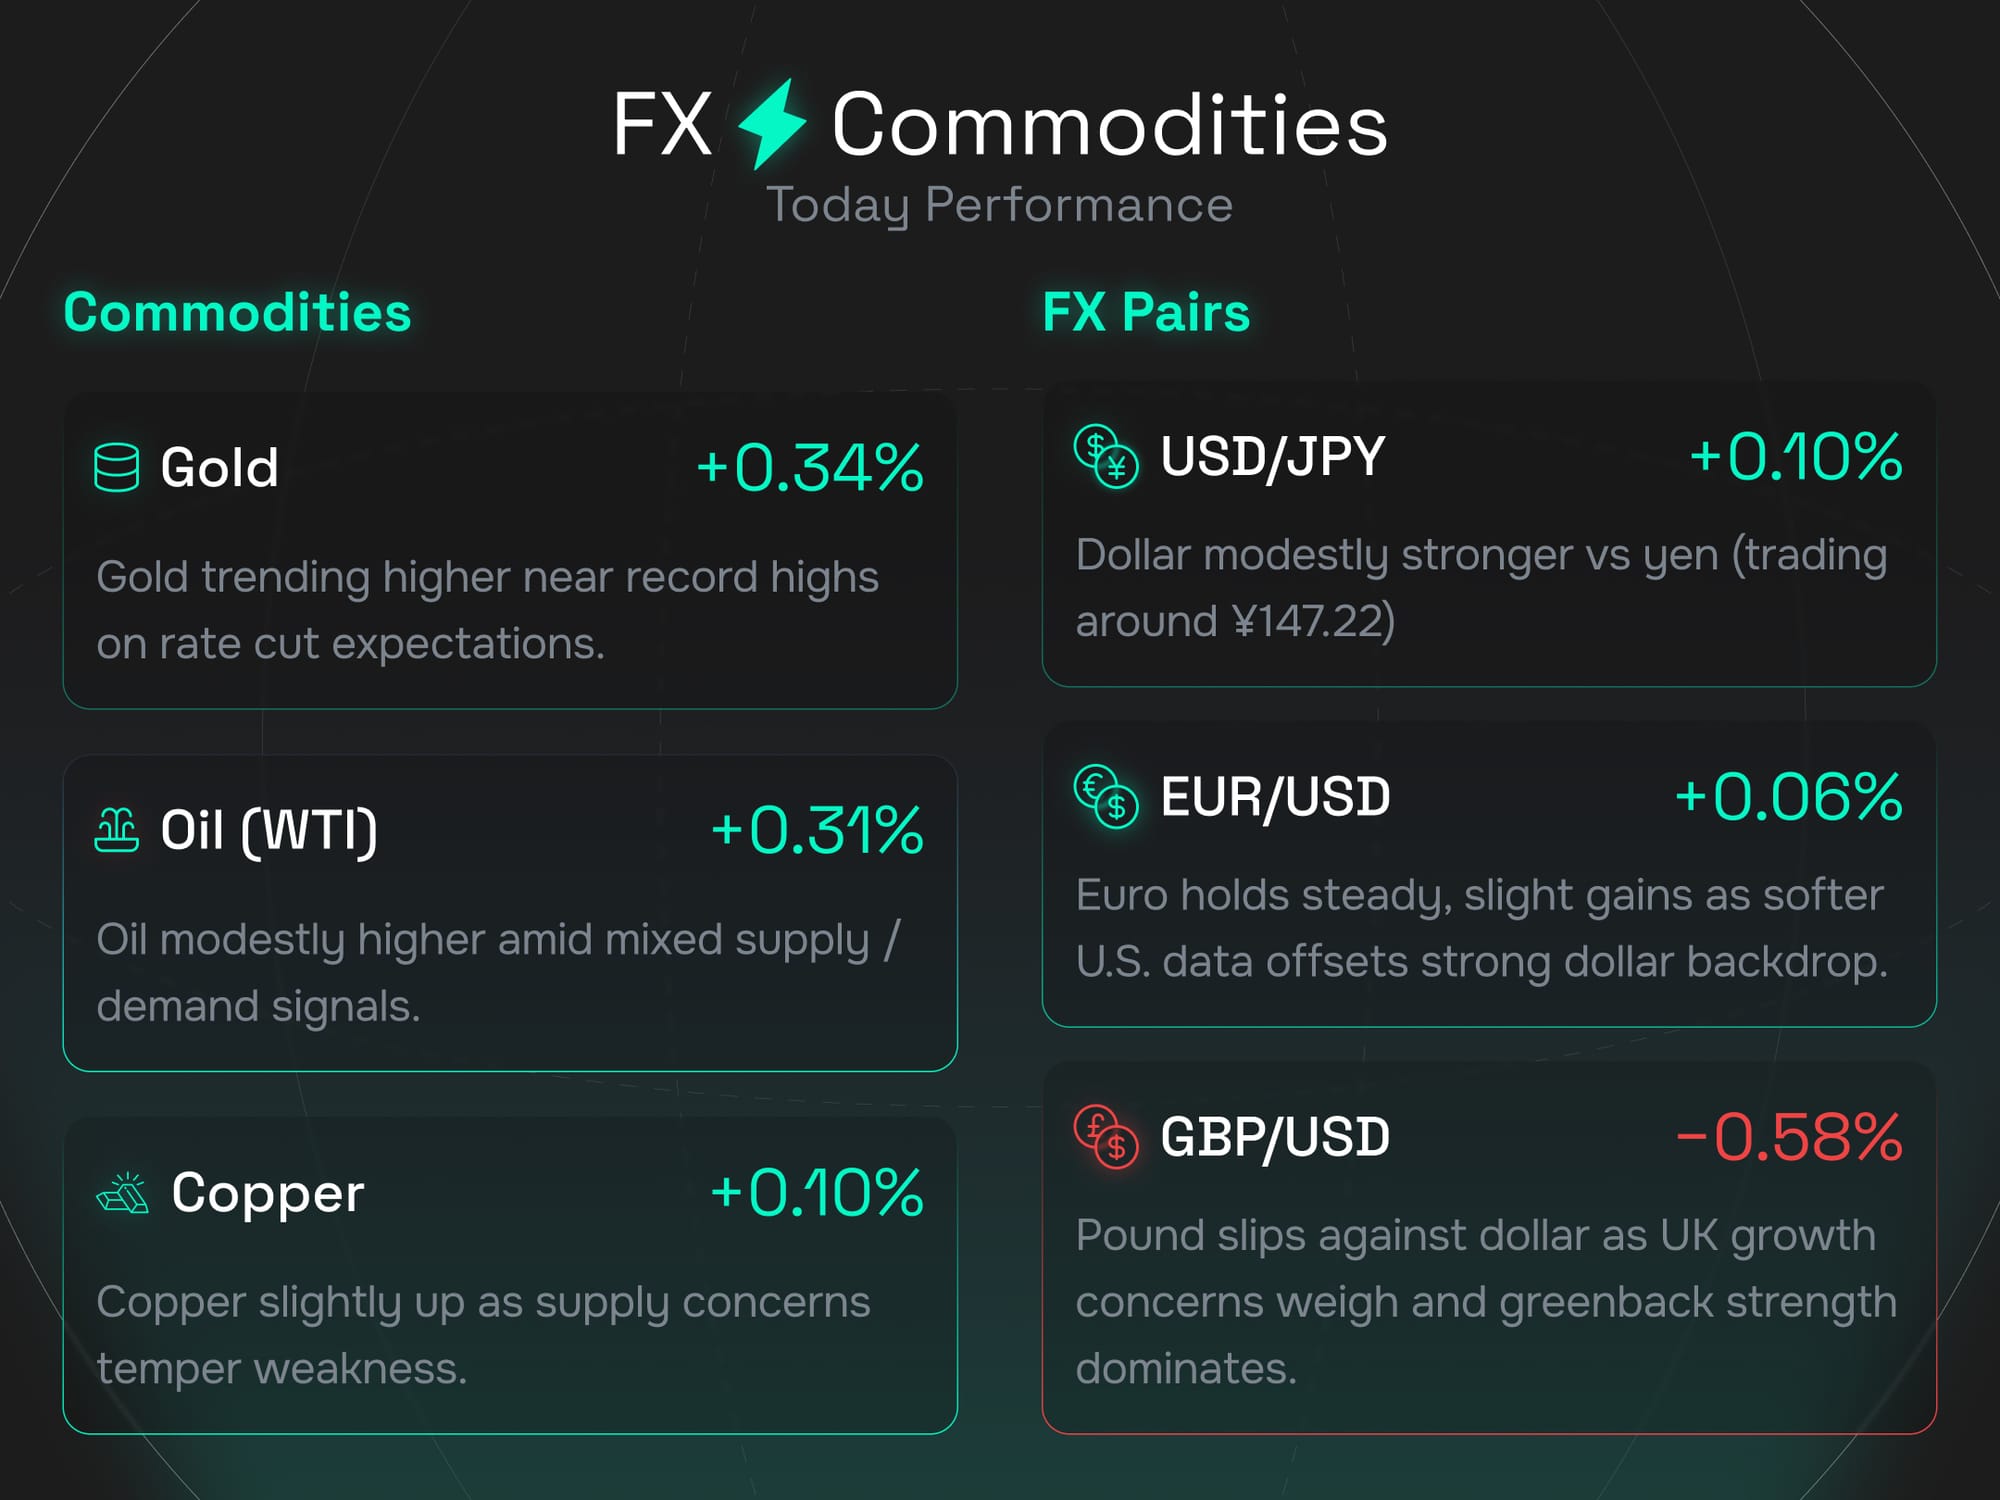Click the GBP/USD −0.58% change value
2000x1500 pixels.
(1788, 1137)
